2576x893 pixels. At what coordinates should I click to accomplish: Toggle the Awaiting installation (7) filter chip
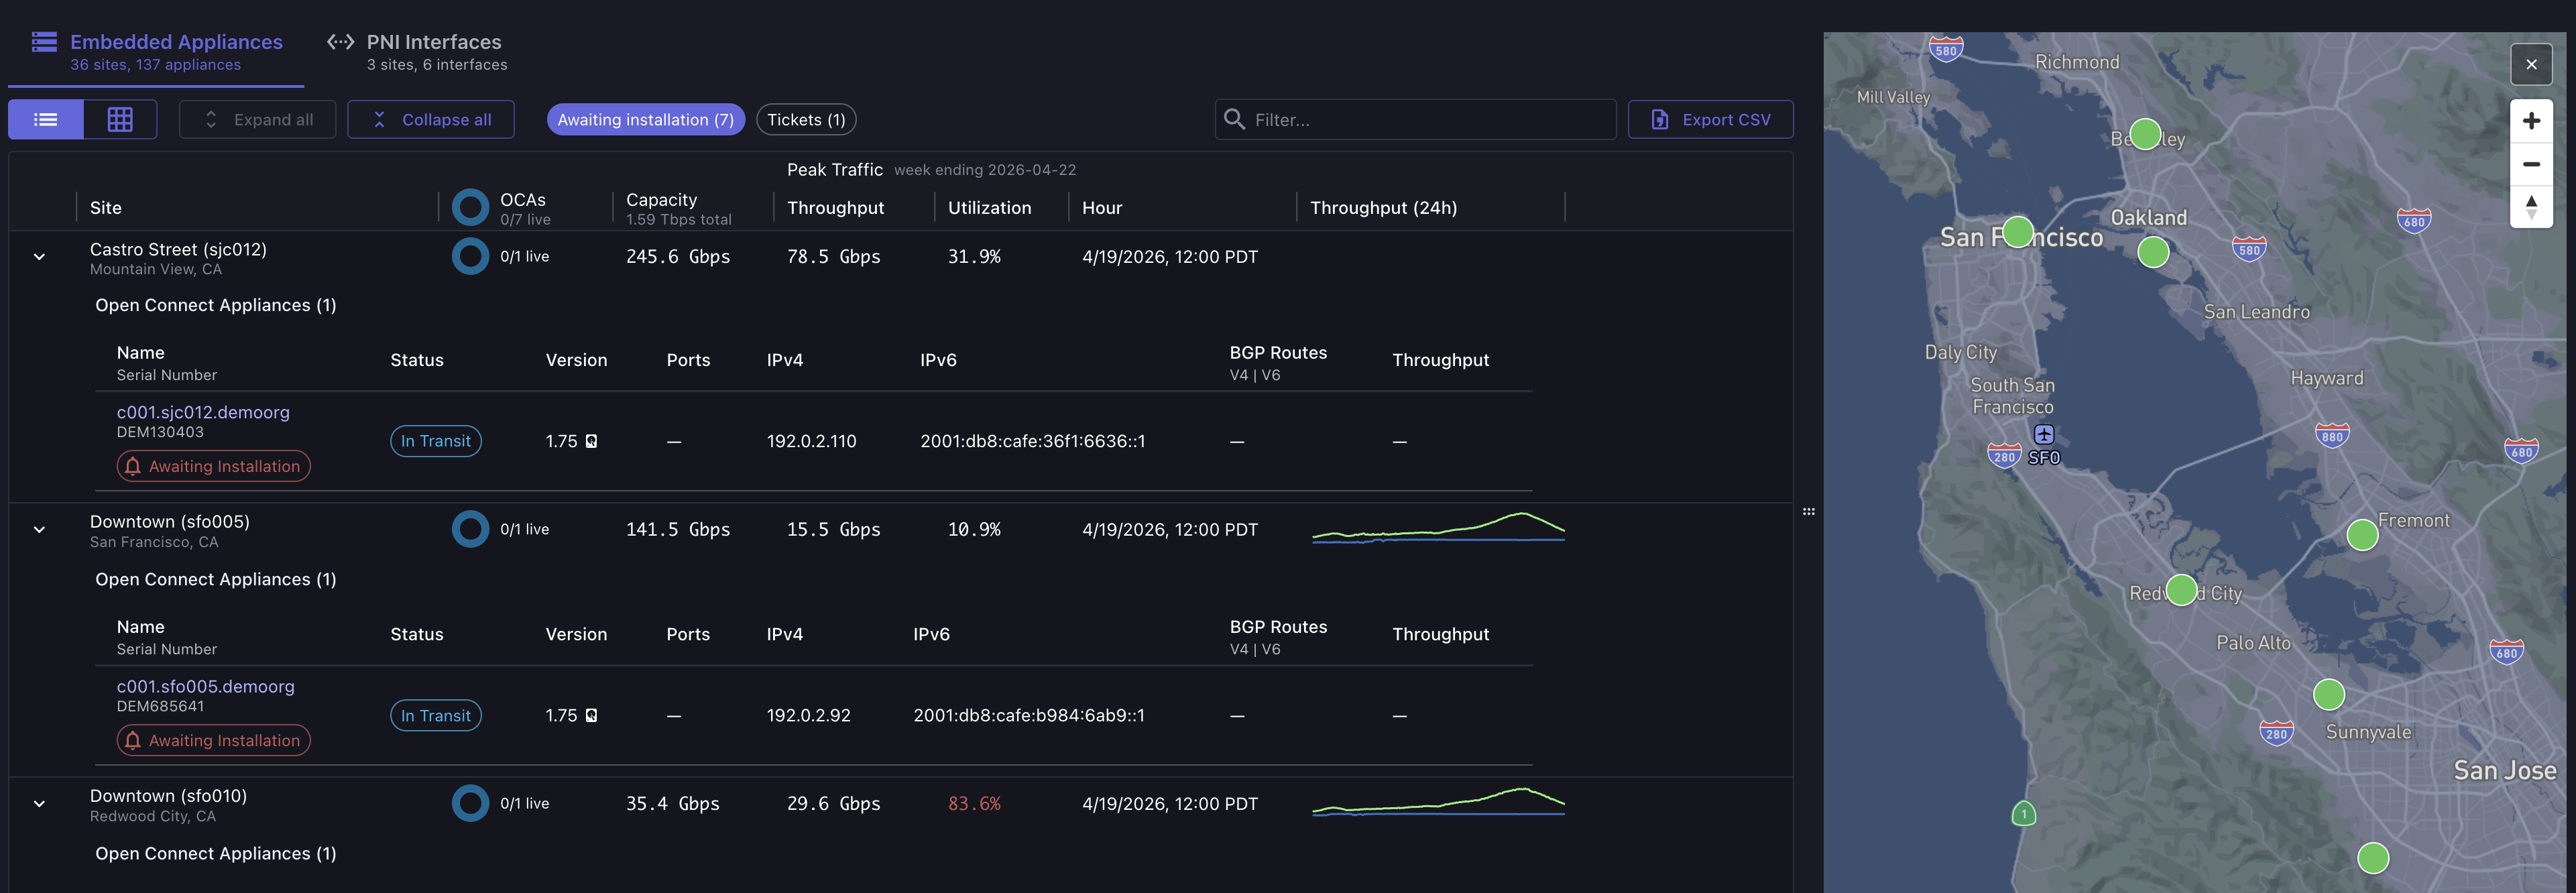[645, 120]
